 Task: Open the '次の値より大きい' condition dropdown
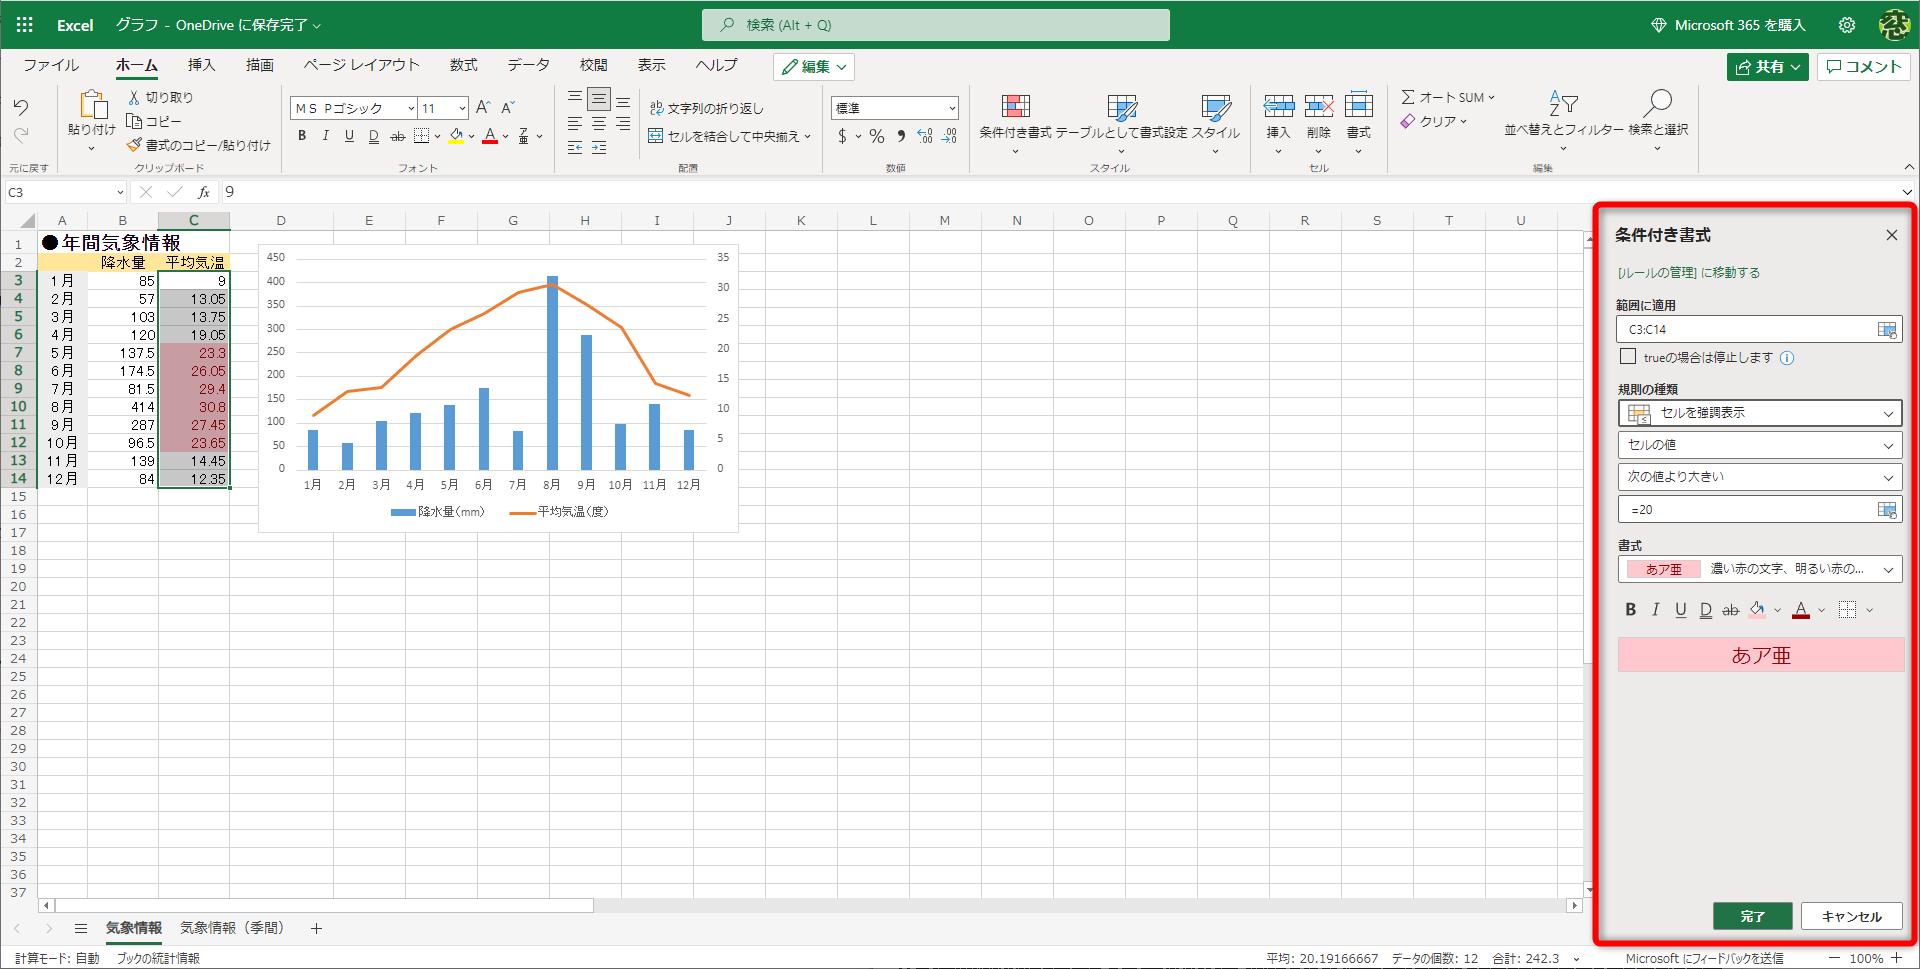tap(1760, 477)
